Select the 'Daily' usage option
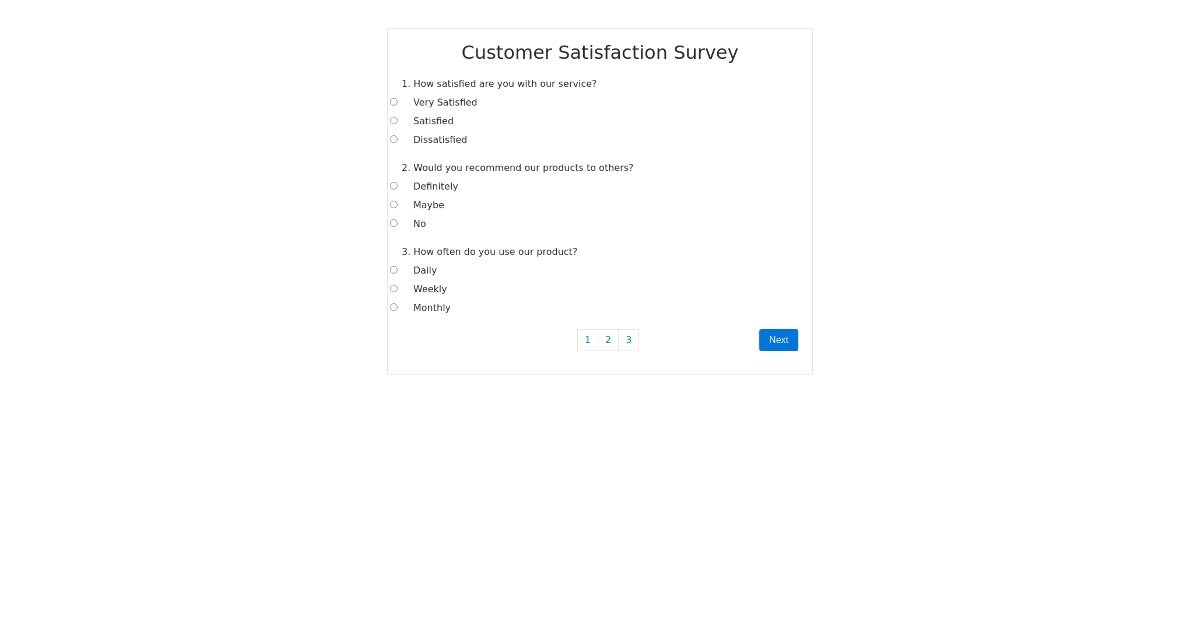Image resolution: width=1200 pixels, height=630 pixels. pos(393,269)
